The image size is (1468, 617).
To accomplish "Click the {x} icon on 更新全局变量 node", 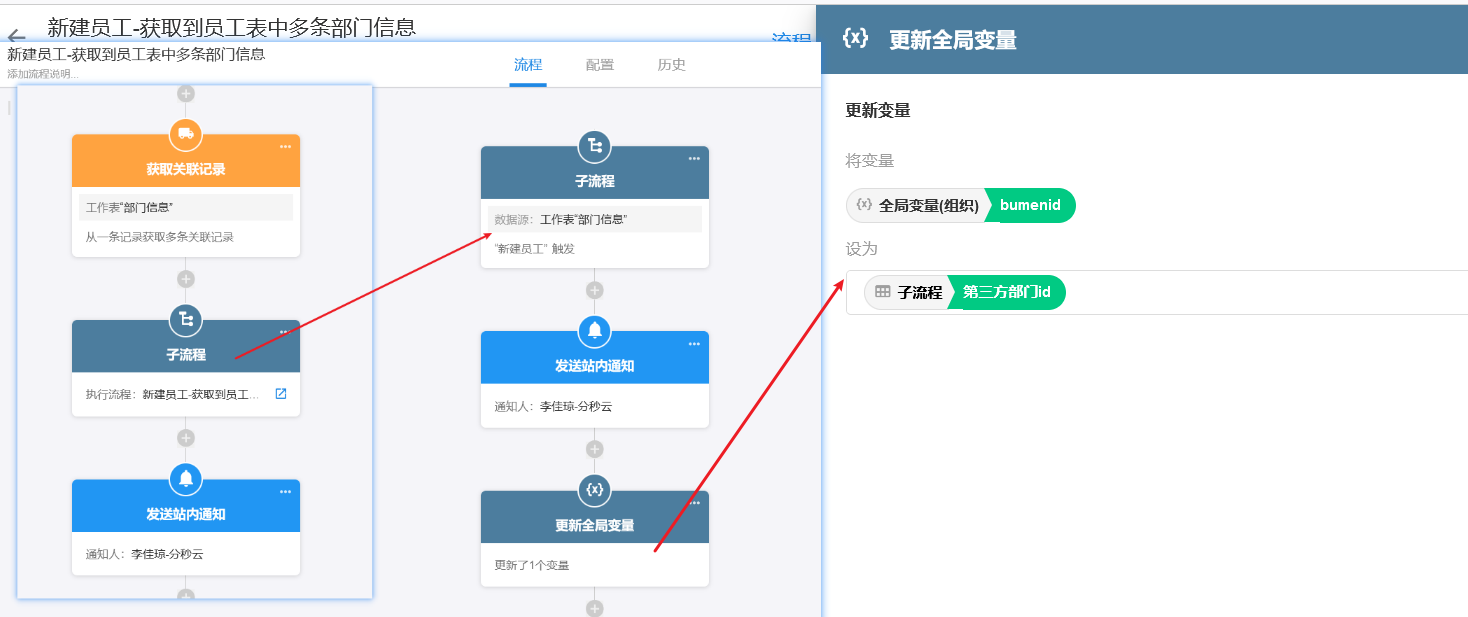I will pyautogui.click(x=595, y=490).
